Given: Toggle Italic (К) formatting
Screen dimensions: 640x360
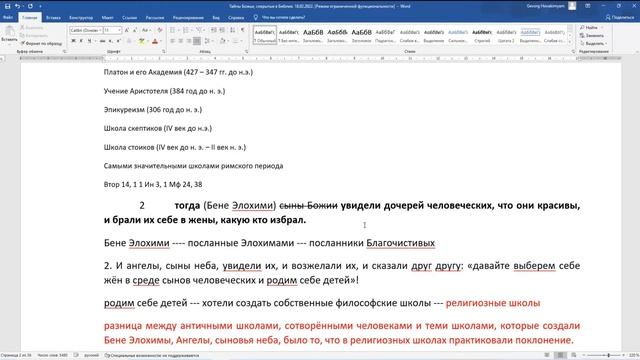Looking at the screenshot, I should [81, 41].
